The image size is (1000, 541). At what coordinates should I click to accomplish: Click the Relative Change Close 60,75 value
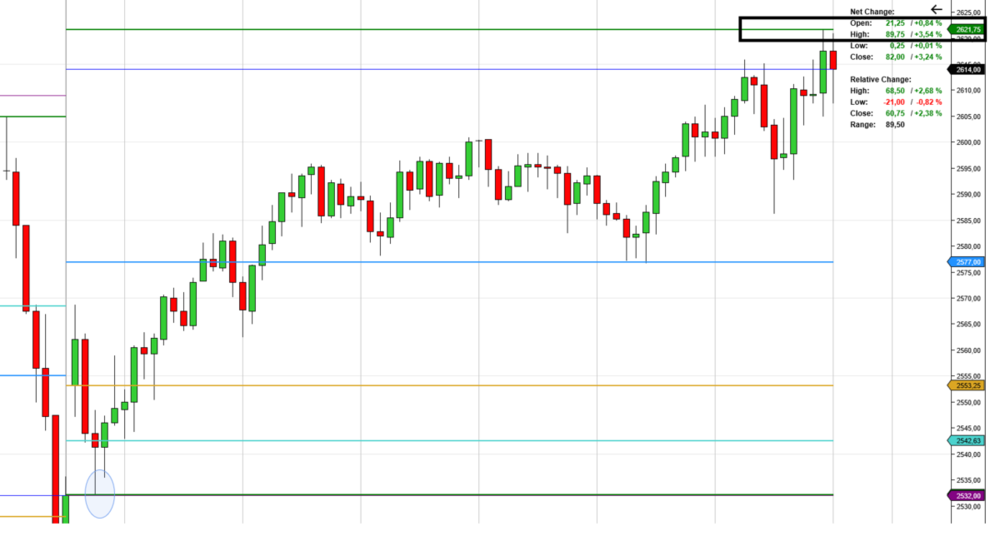click(x=895, y=113)
